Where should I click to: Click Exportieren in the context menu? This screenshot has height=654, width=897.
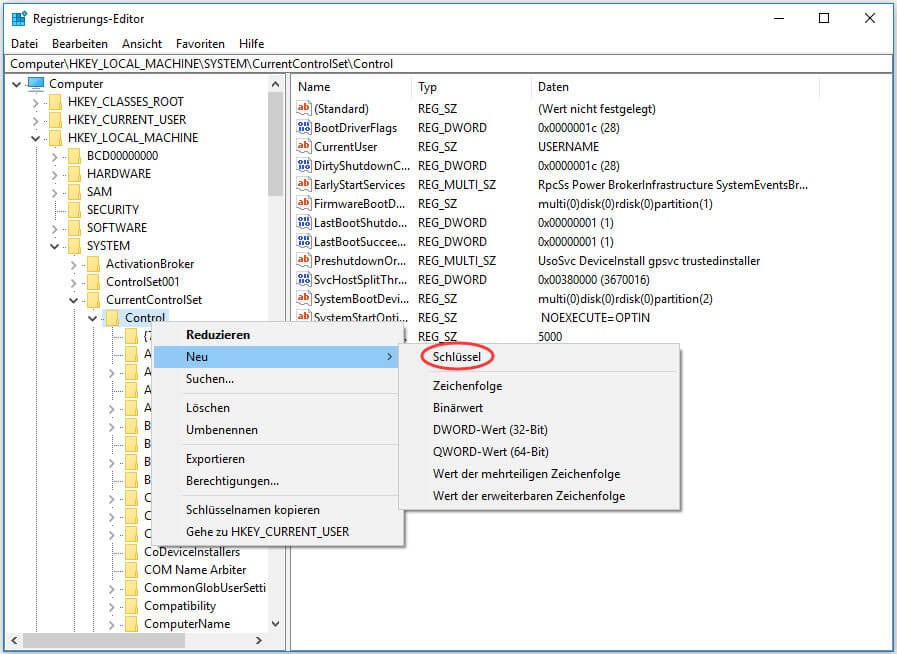(x=215, y=459)
